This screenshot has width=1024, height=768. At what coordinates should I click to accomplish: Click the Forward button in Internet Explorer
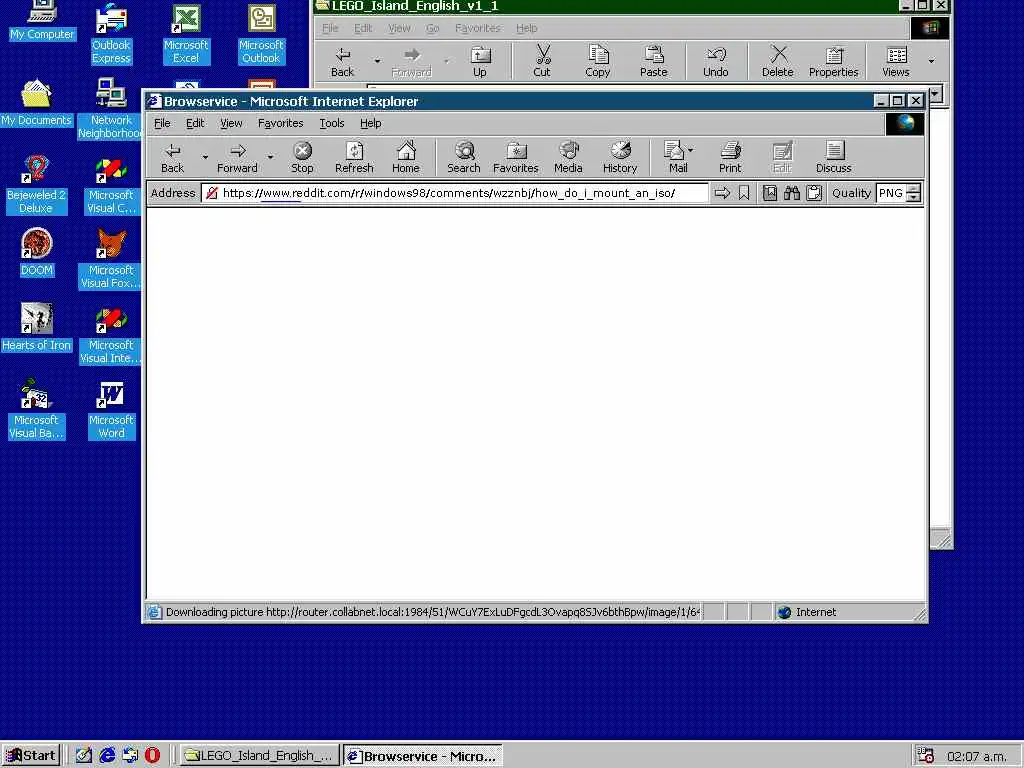[237, 158]
